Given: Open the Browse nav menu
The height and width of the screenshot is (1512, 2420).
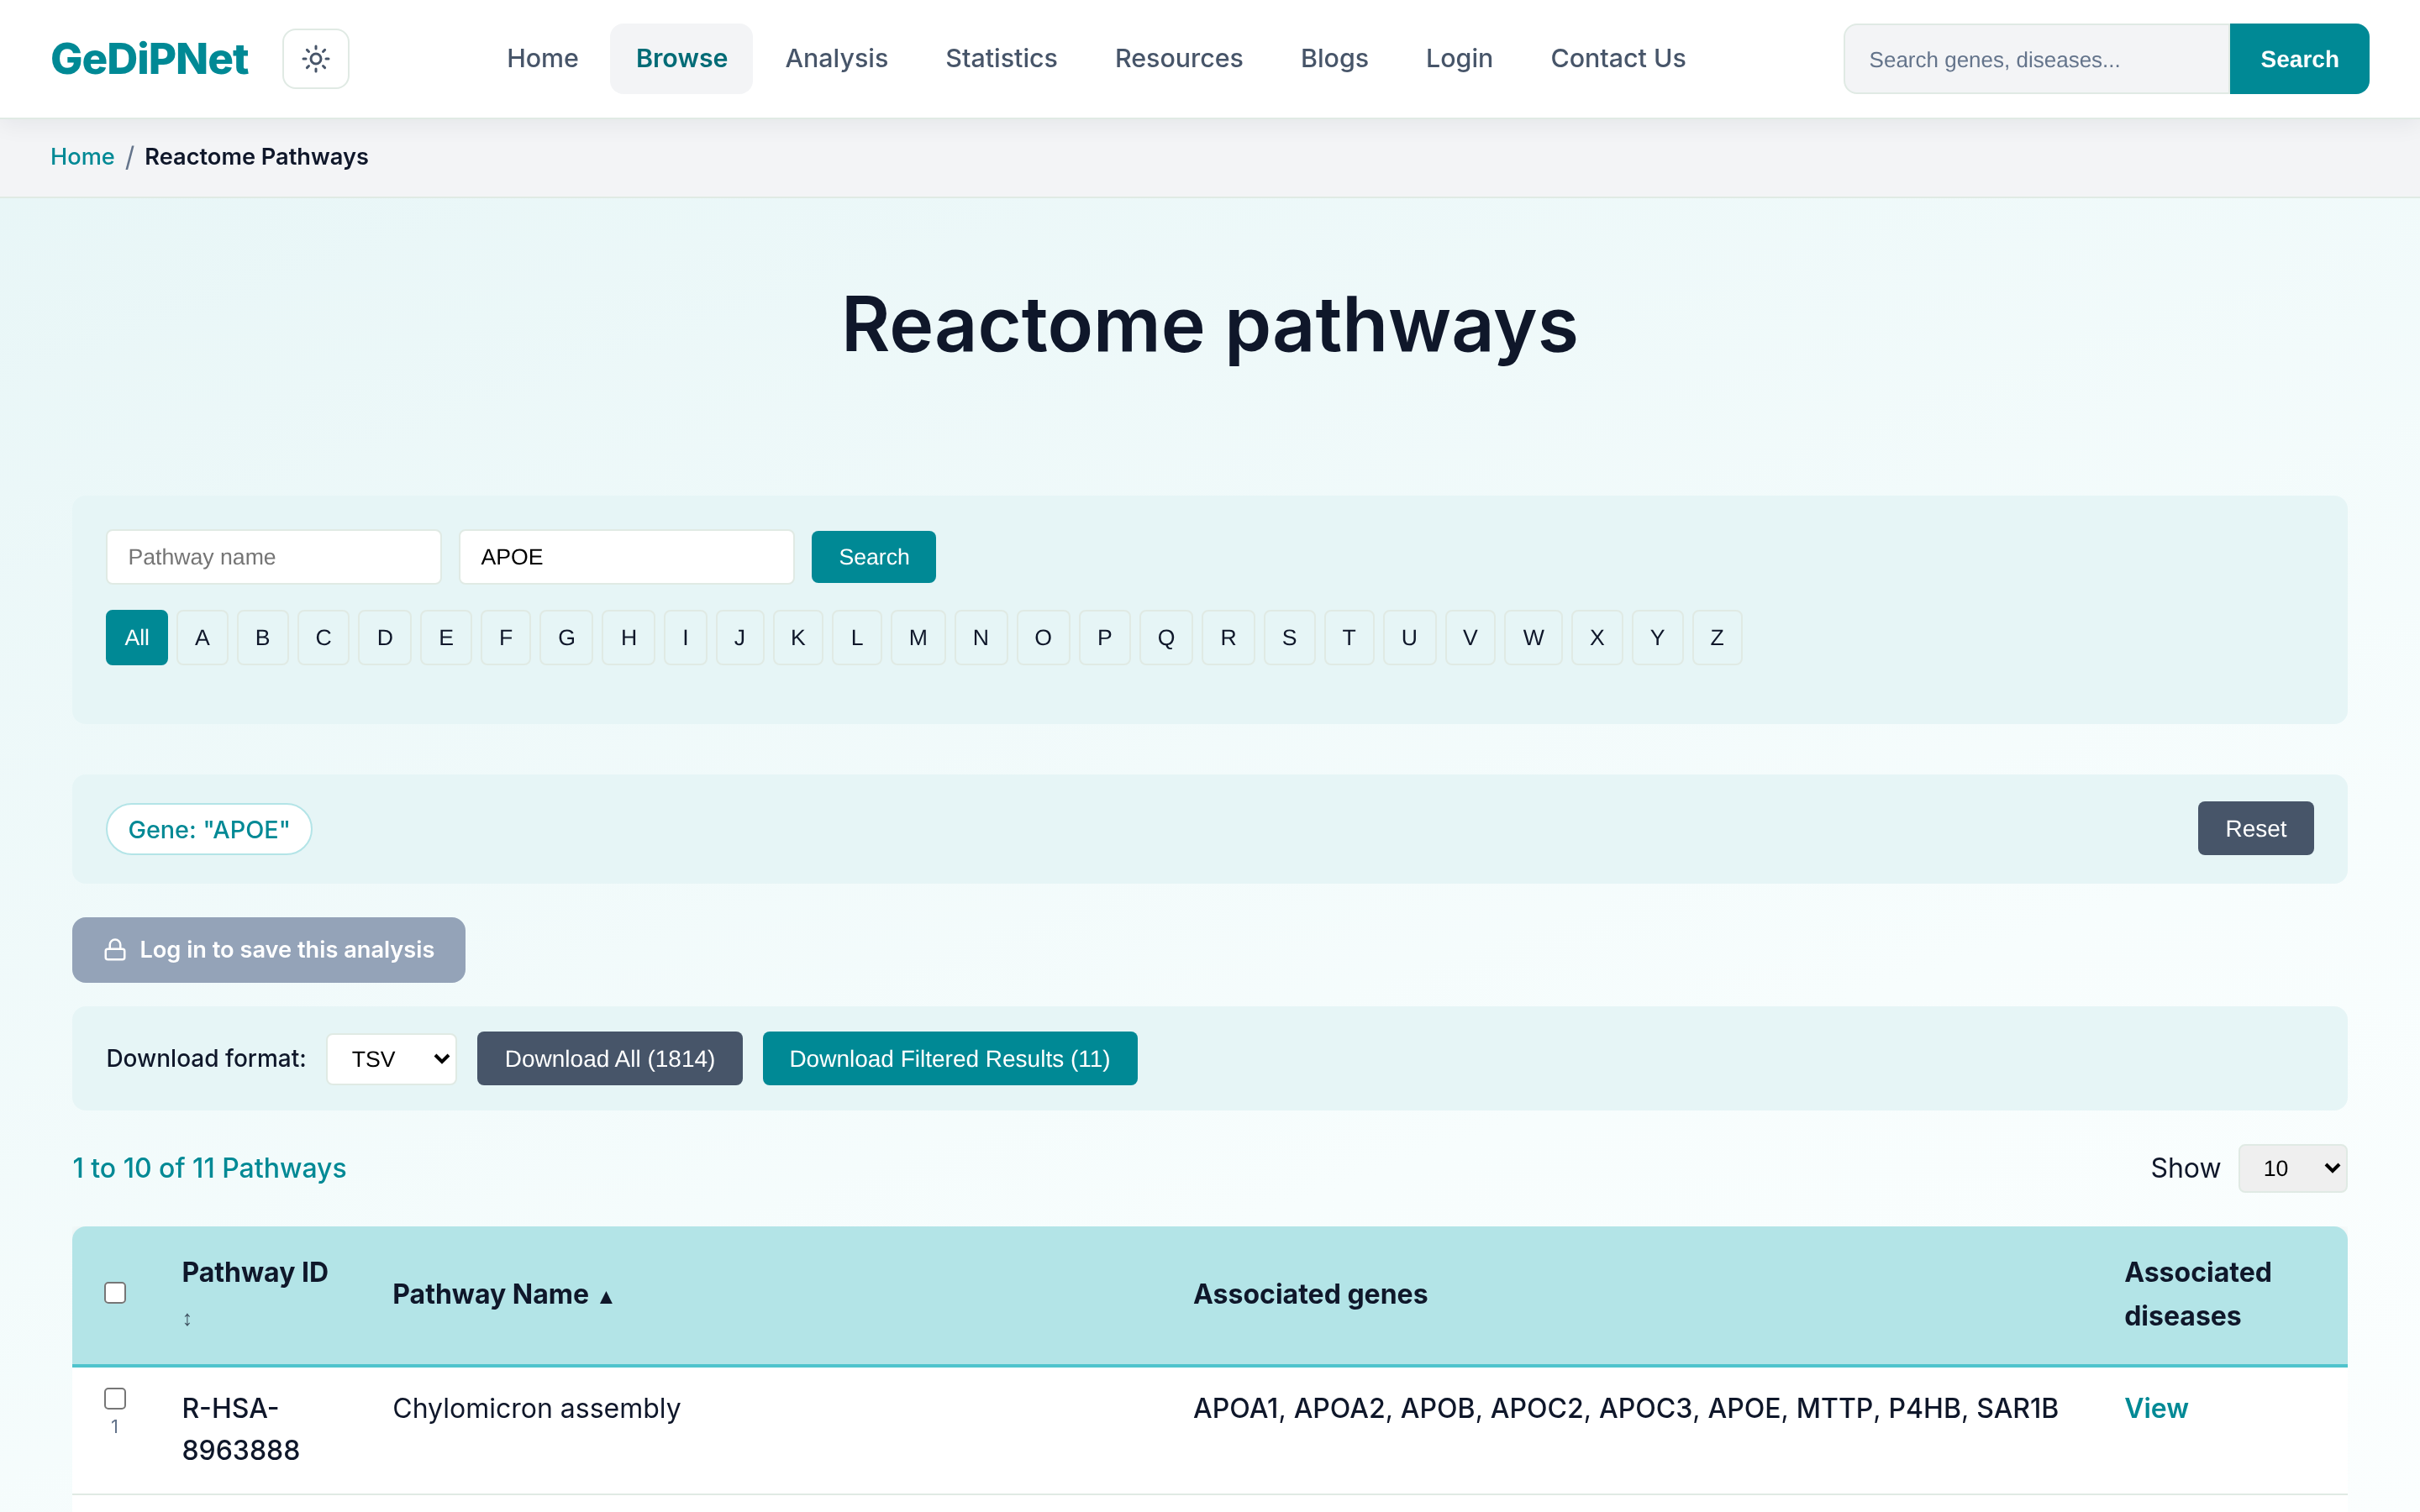Looking at the screenshot, I should click(x=681, y=59).
